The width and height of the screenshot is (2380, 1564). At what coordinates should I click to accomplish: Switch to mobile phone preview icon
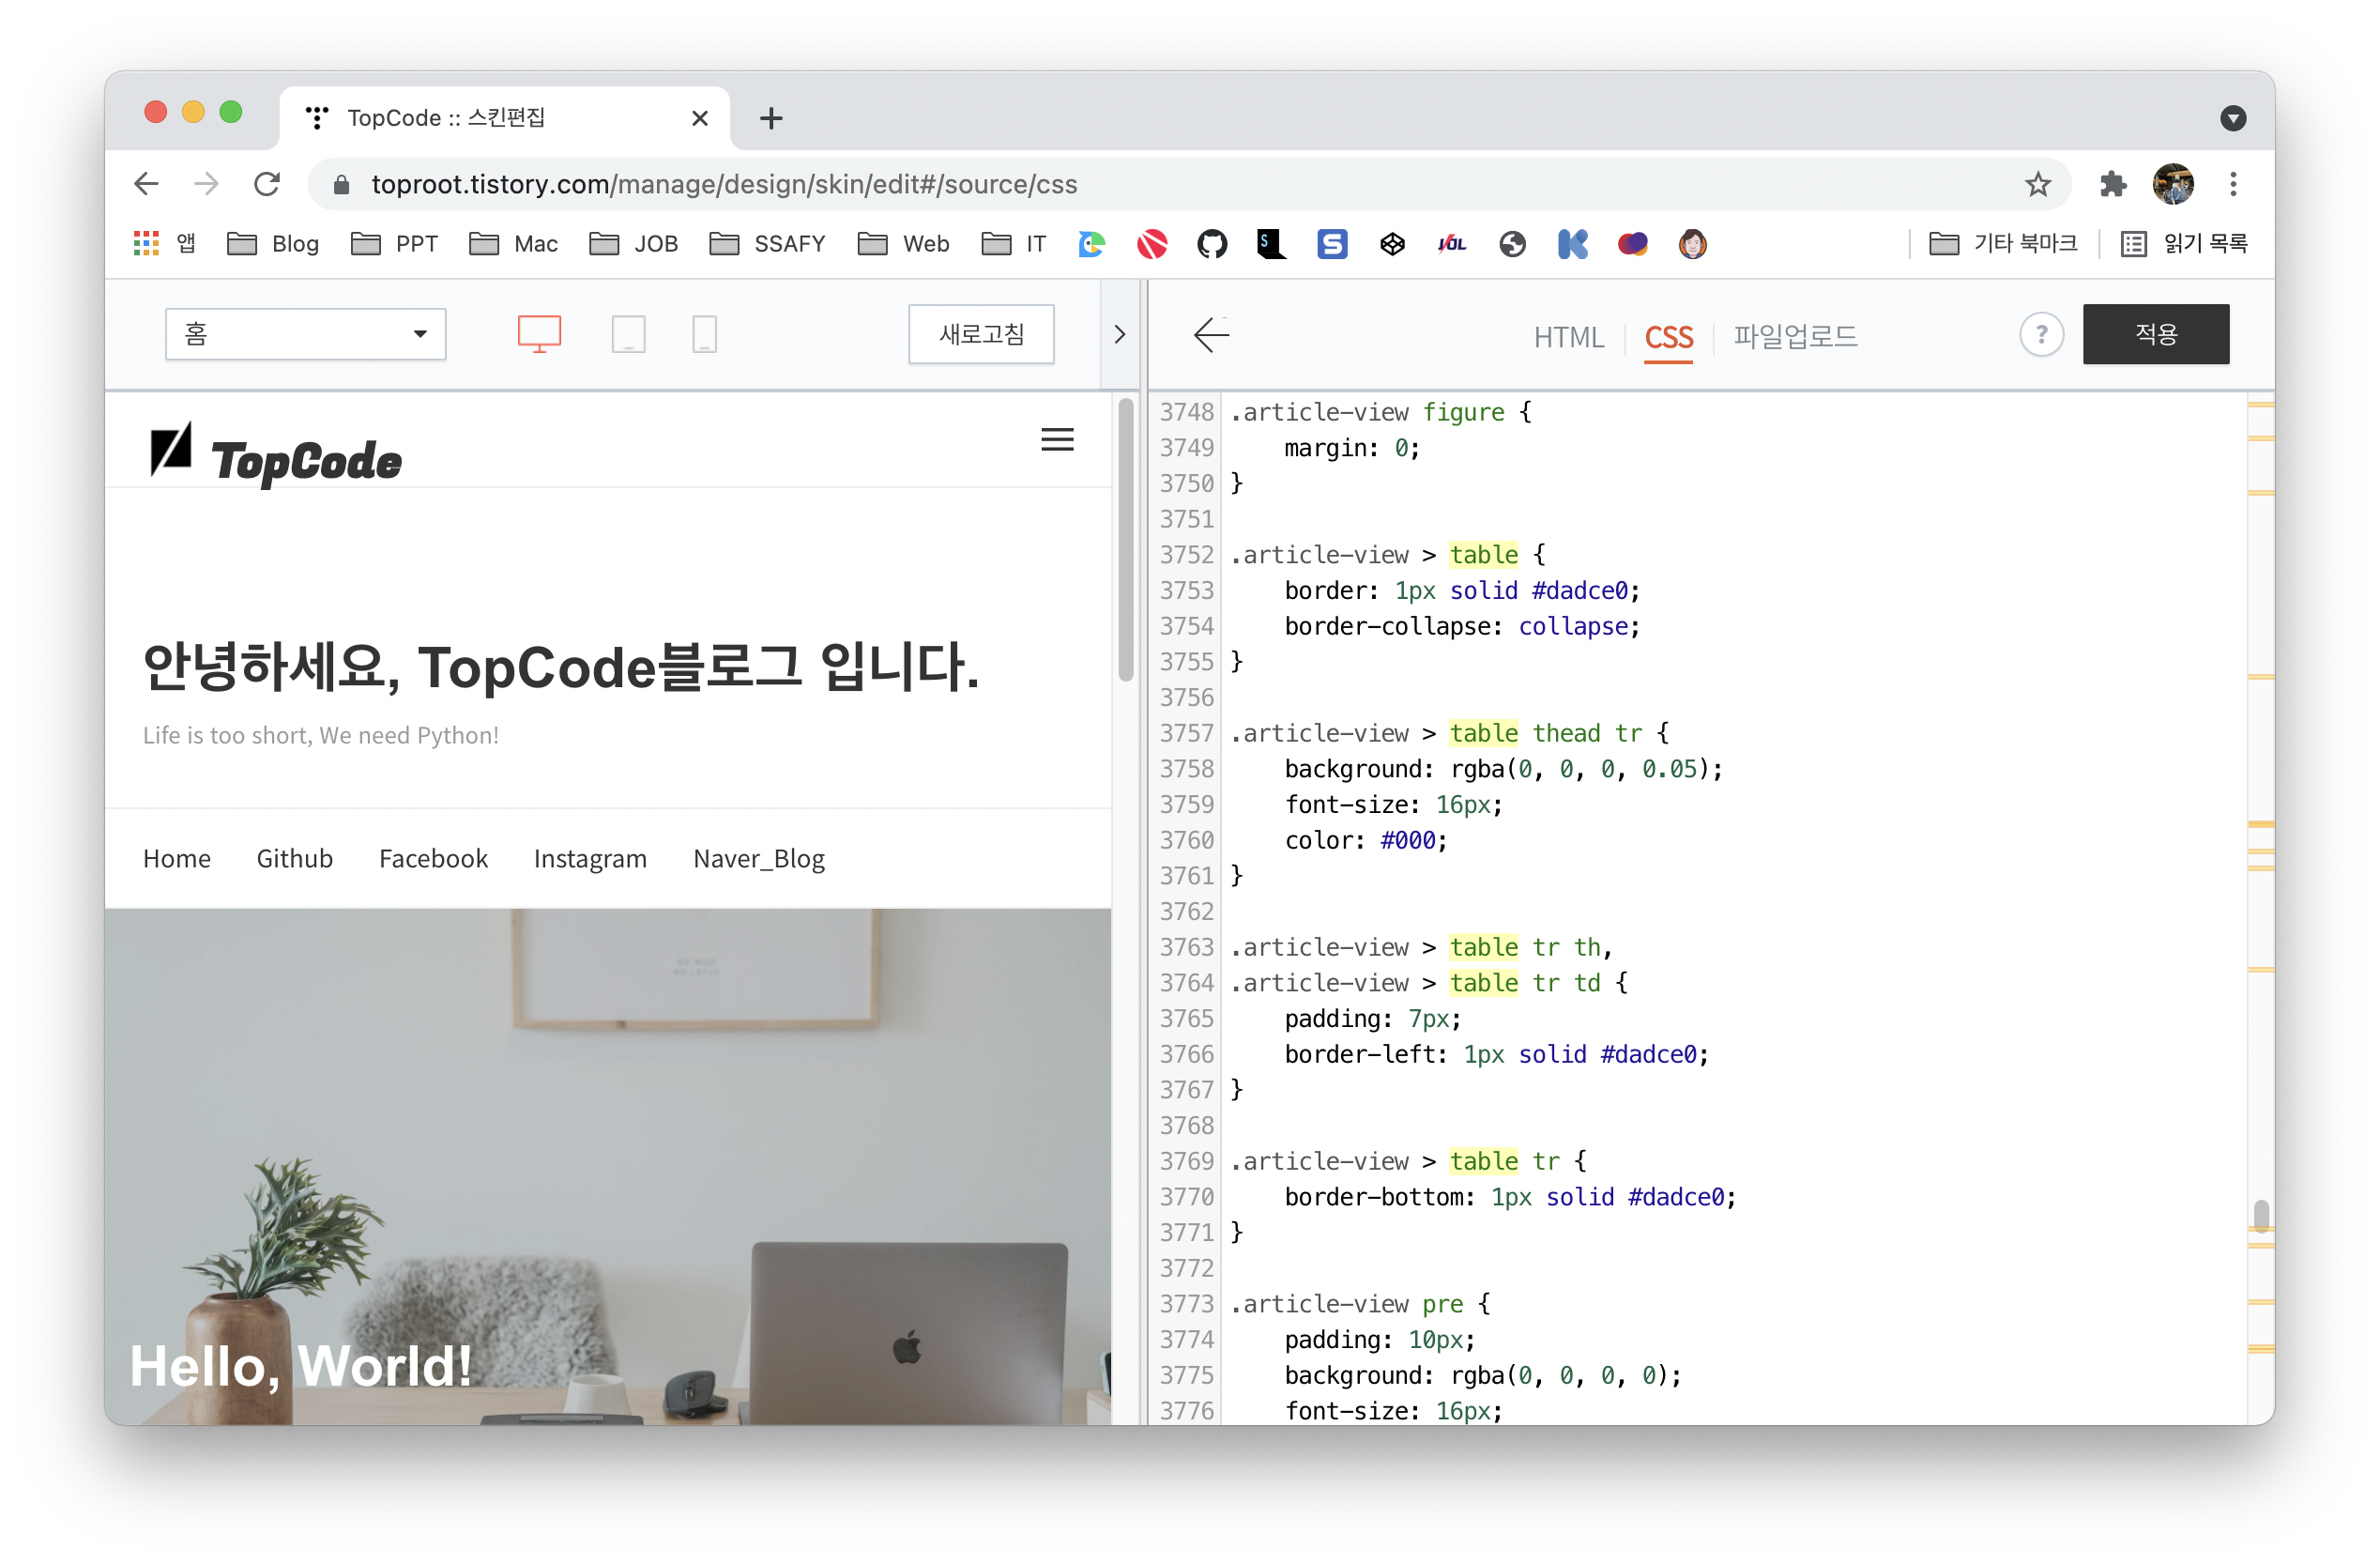pyautogui.click(x=704, y=334)
